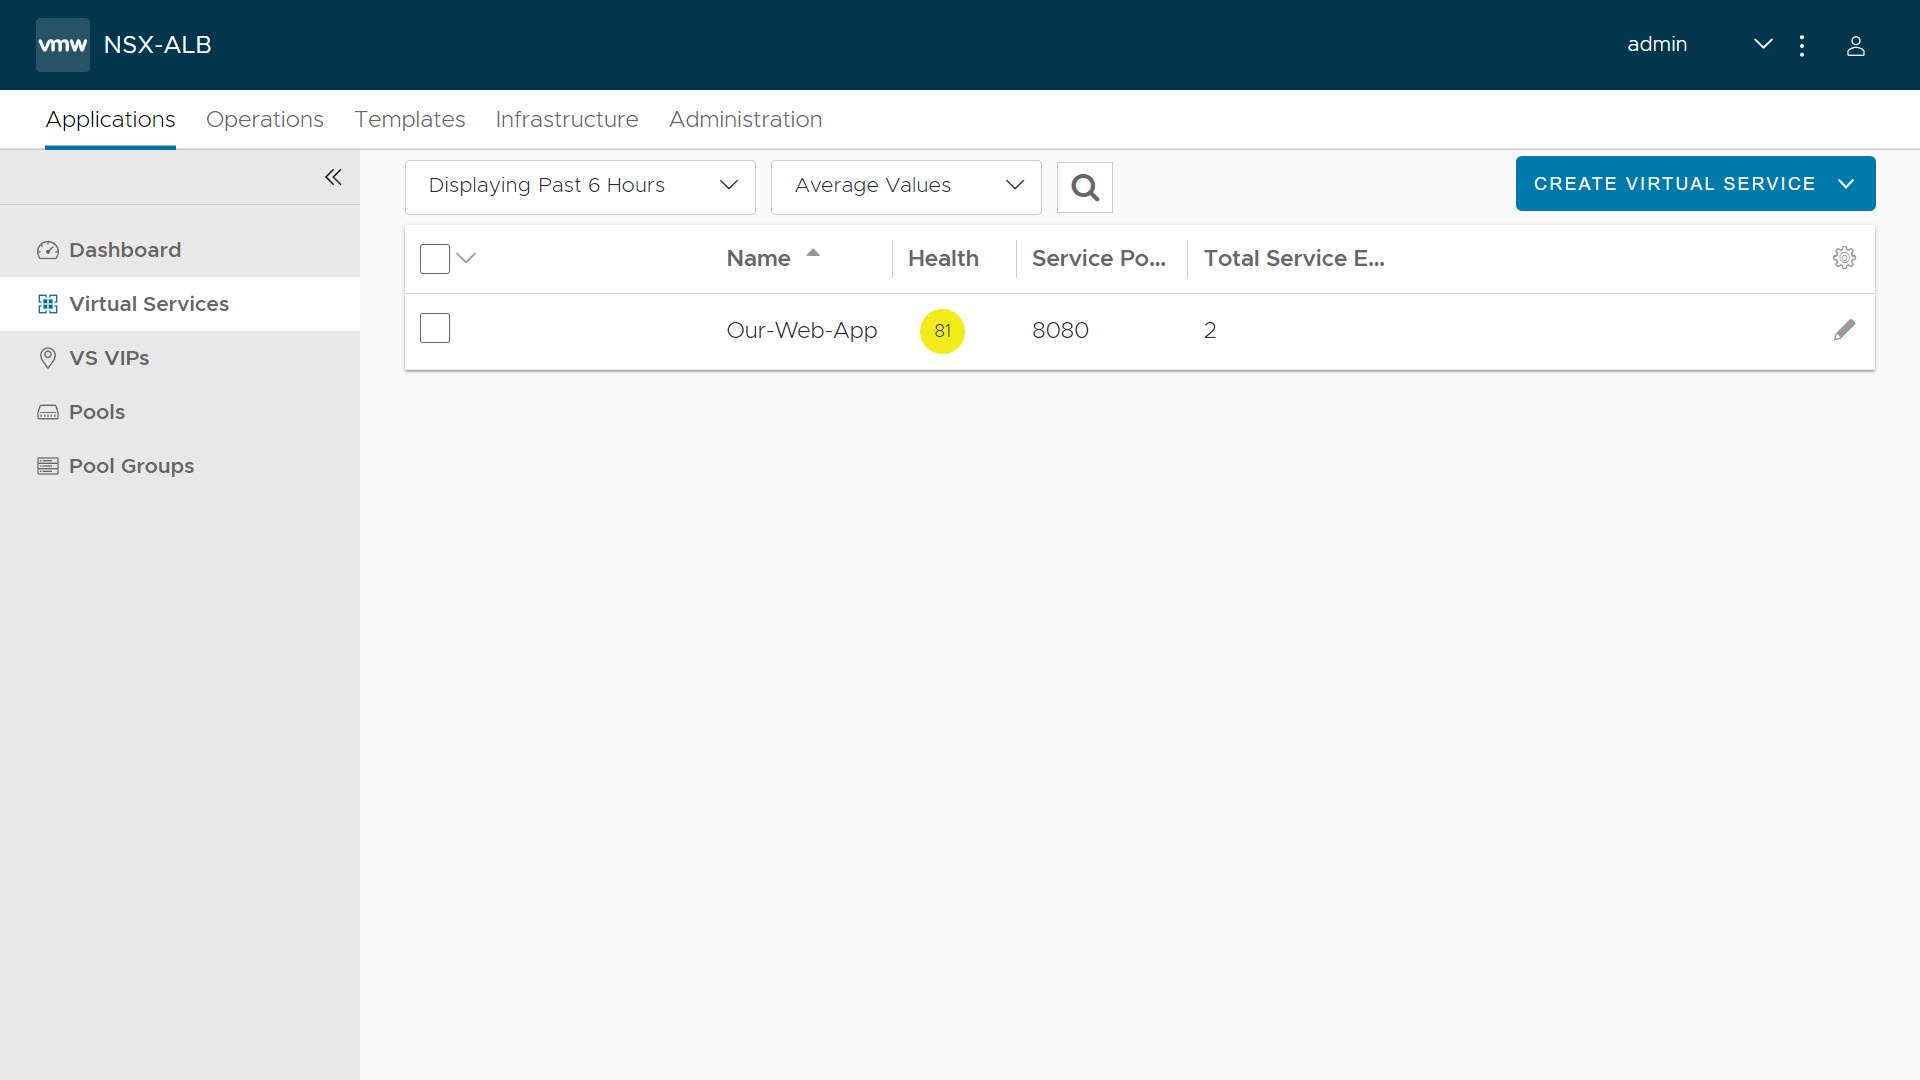Collapse the sidebar with double chevron

[333, 177]
